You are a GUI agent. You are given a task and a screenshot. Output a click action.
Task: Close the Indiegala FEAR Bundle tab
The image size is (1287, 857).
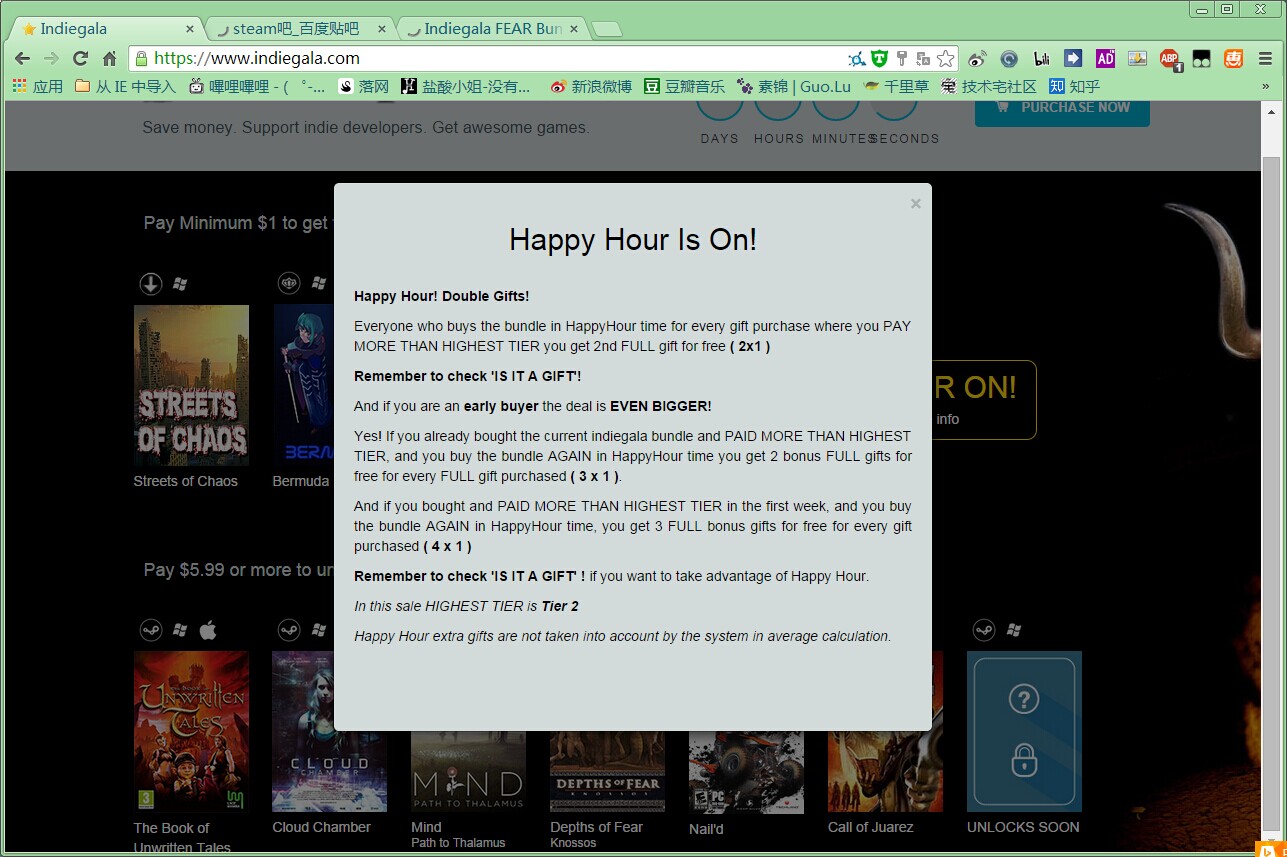574,29
